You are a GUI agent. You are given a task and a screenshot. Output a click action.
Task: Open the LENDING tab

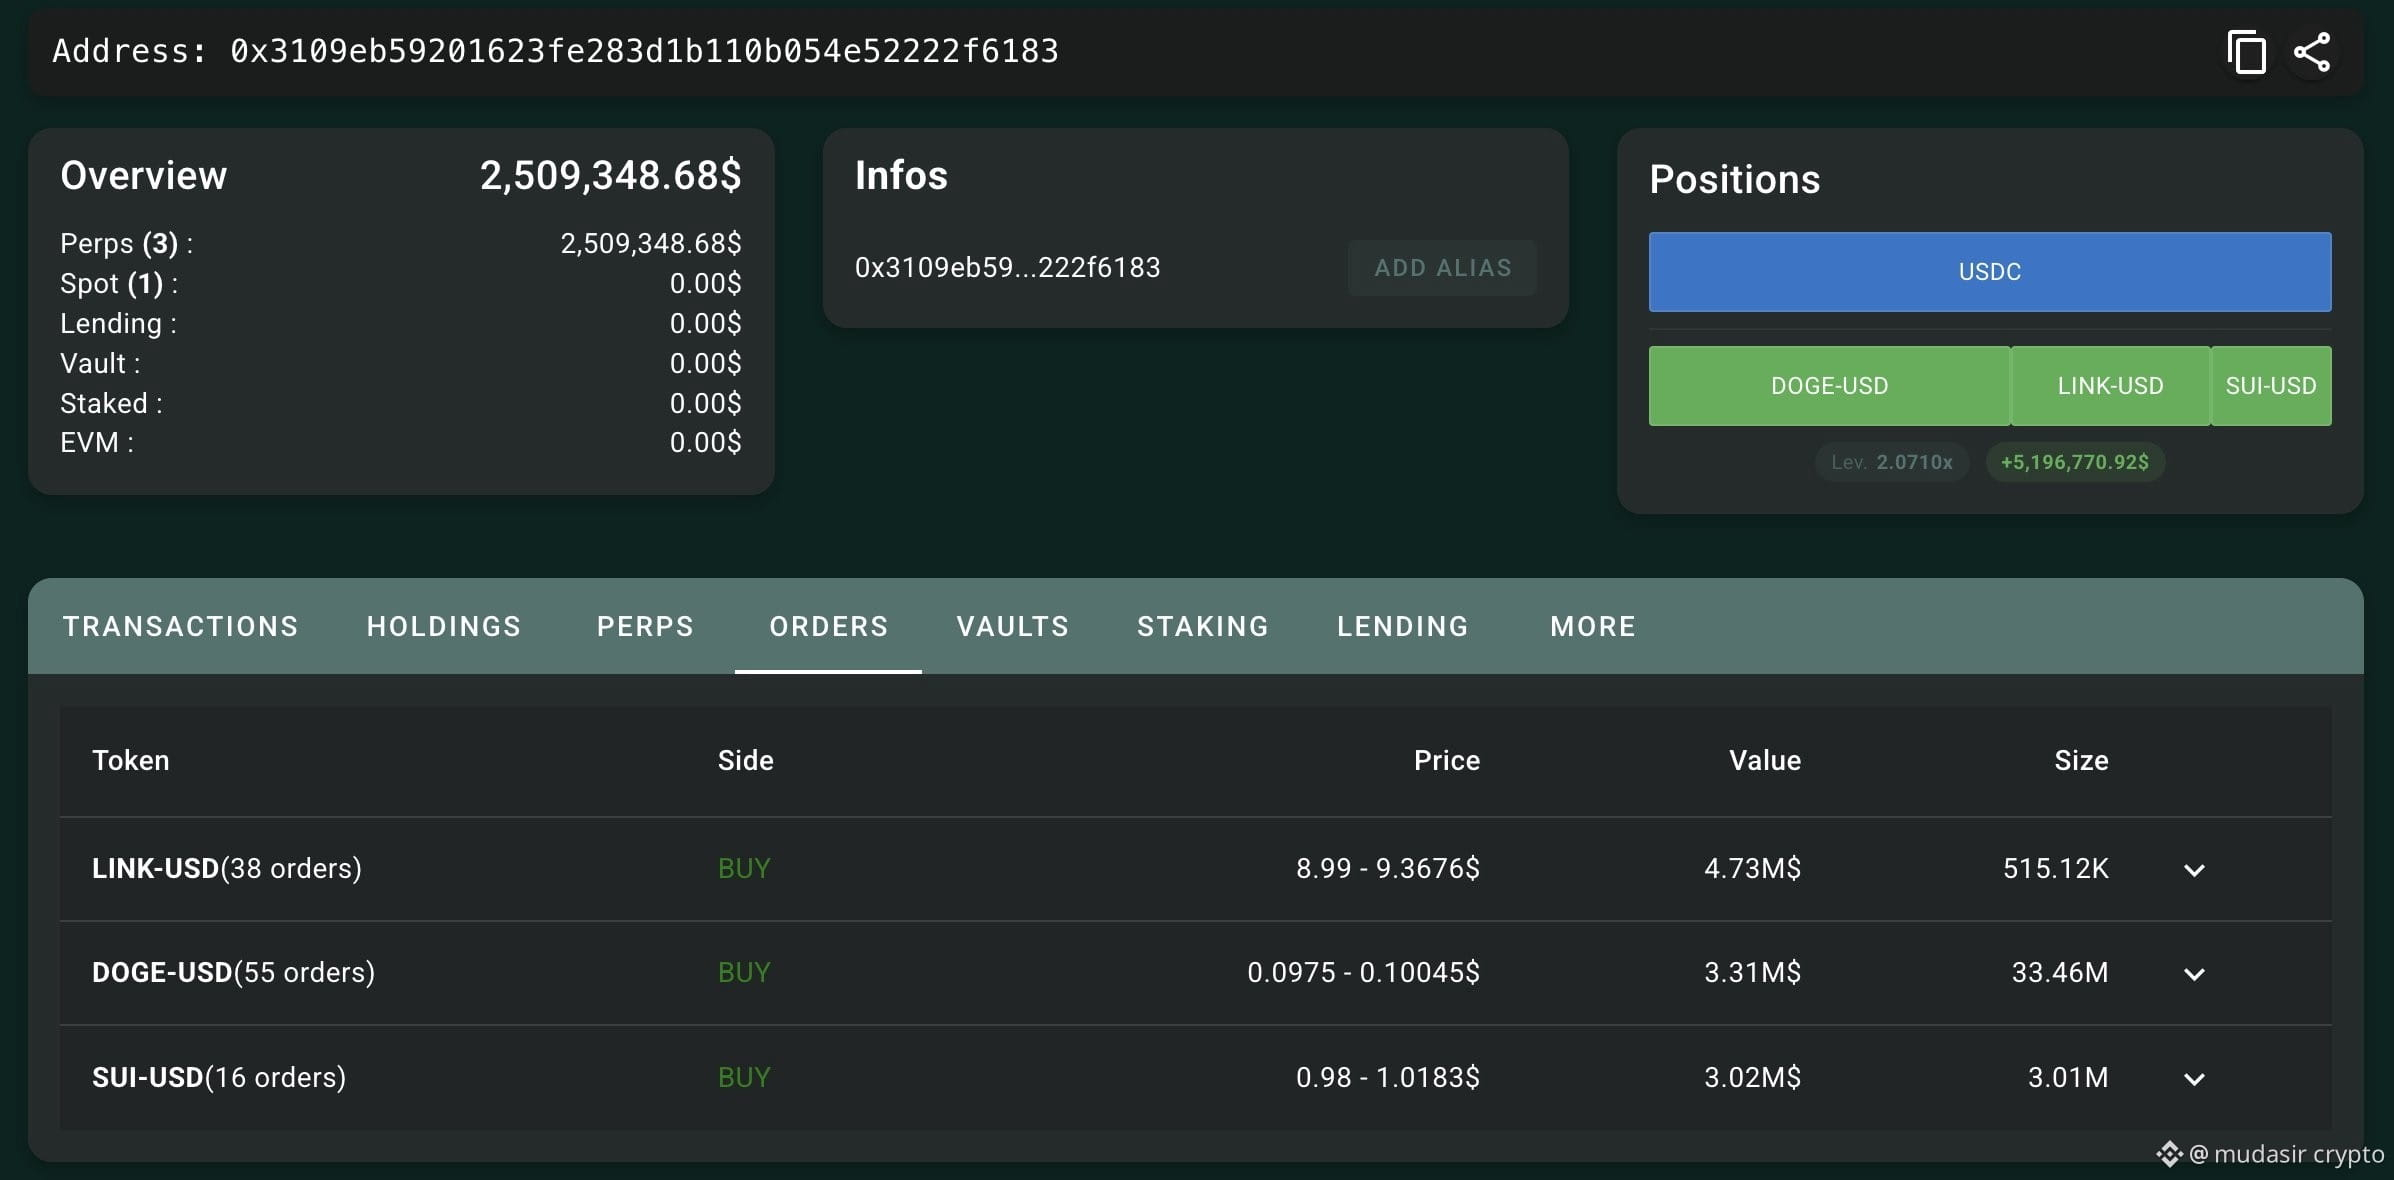[1403, 626]
